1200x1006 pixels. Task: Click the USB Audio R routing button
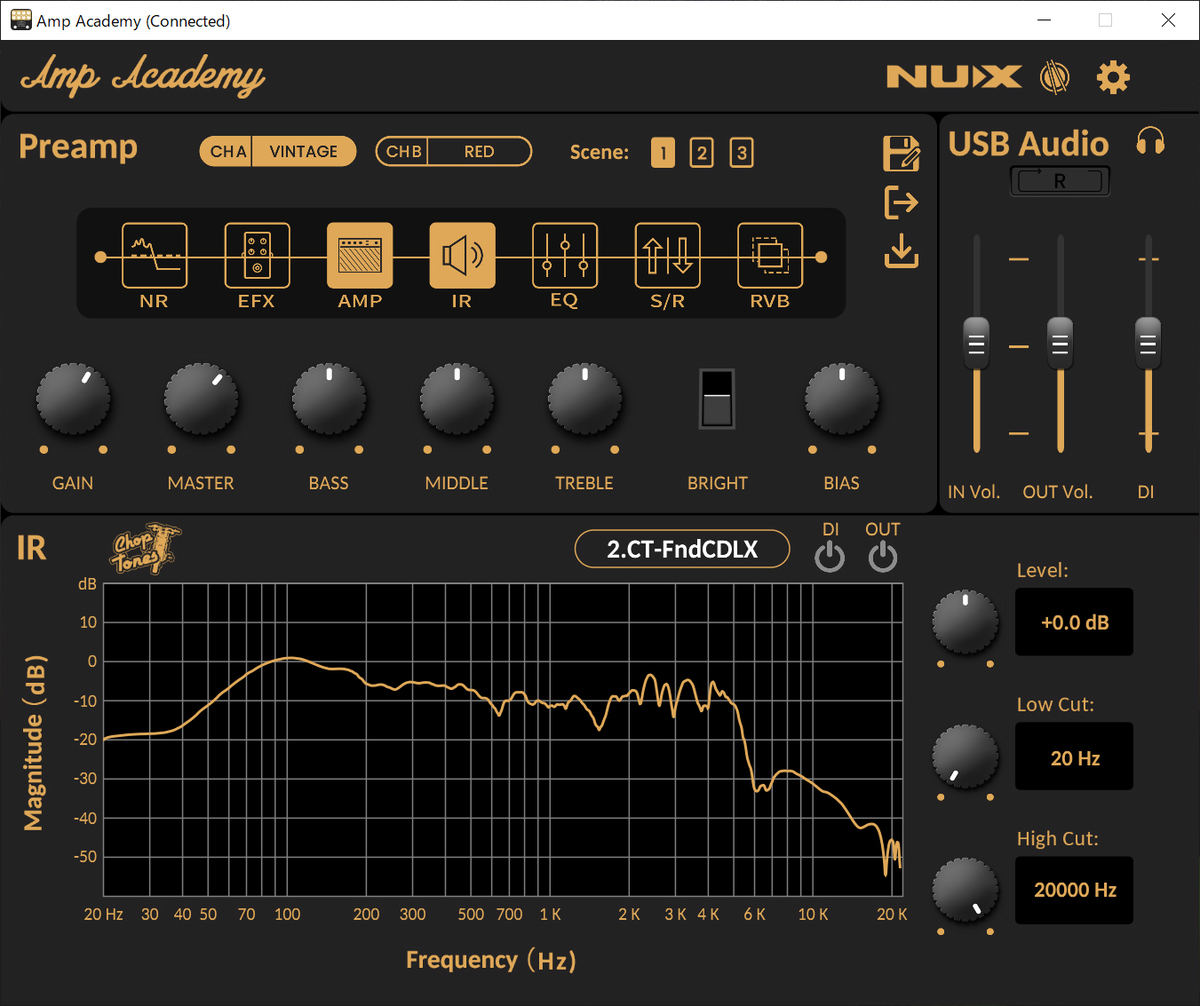[x=1059, y=181]
